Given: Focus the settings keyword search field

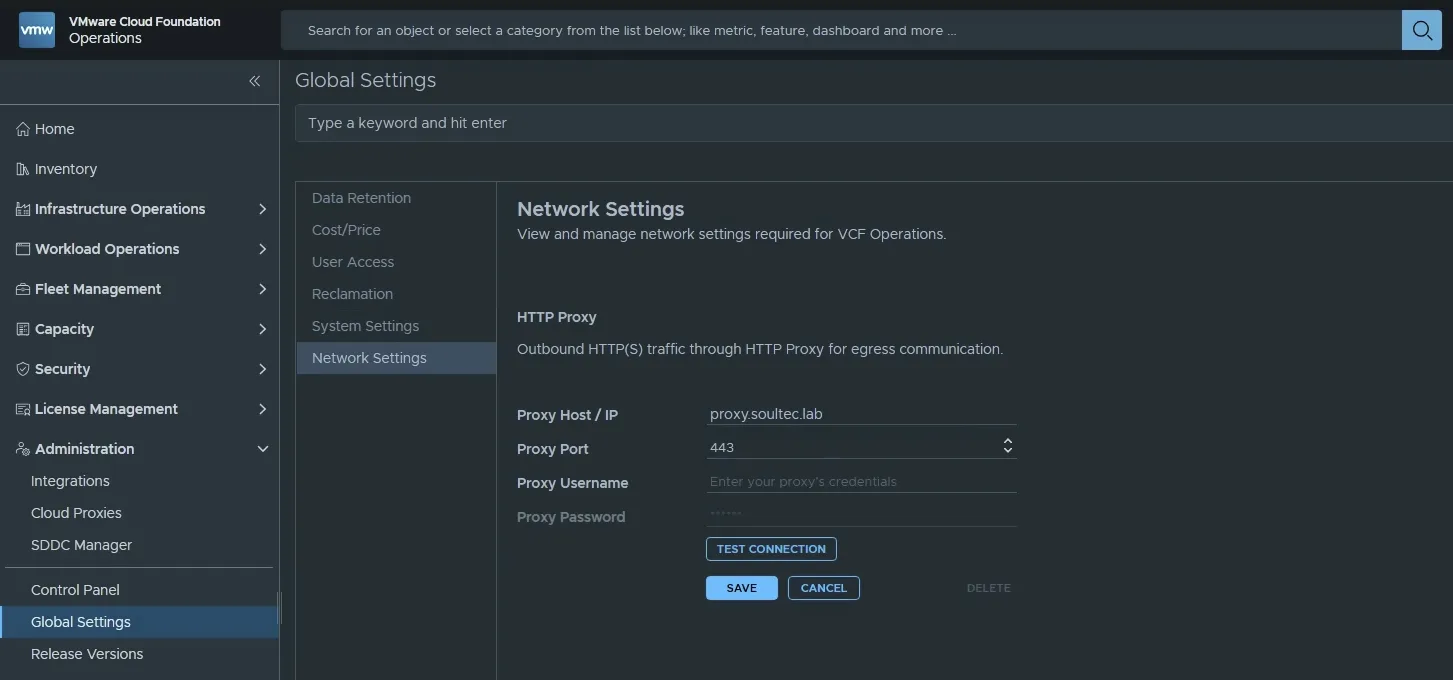Looking at the screenshot, I should (874, 123).
